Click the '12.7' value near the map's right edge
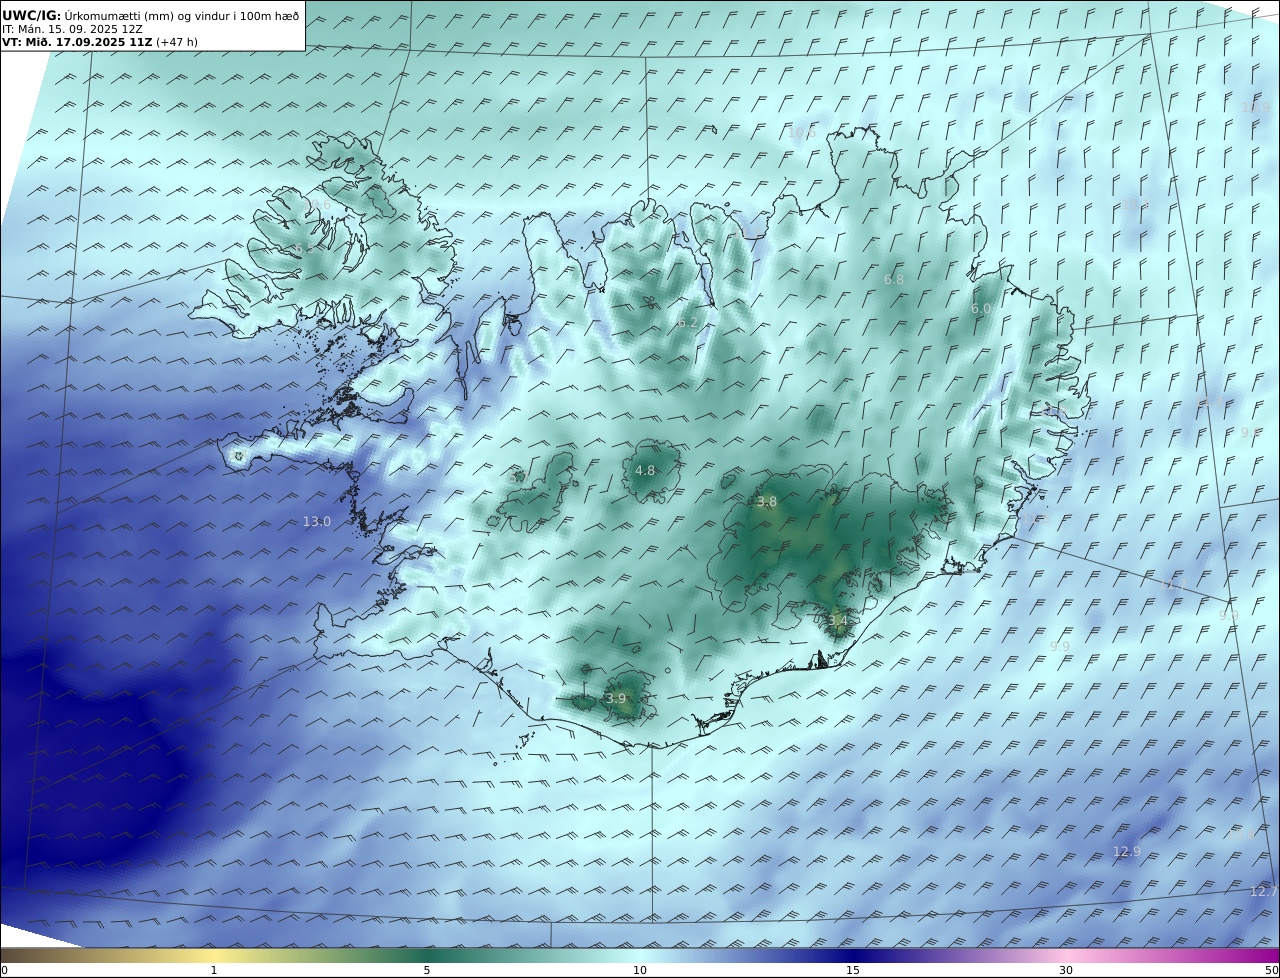 pyautogui.click(x=1264, y=891)
